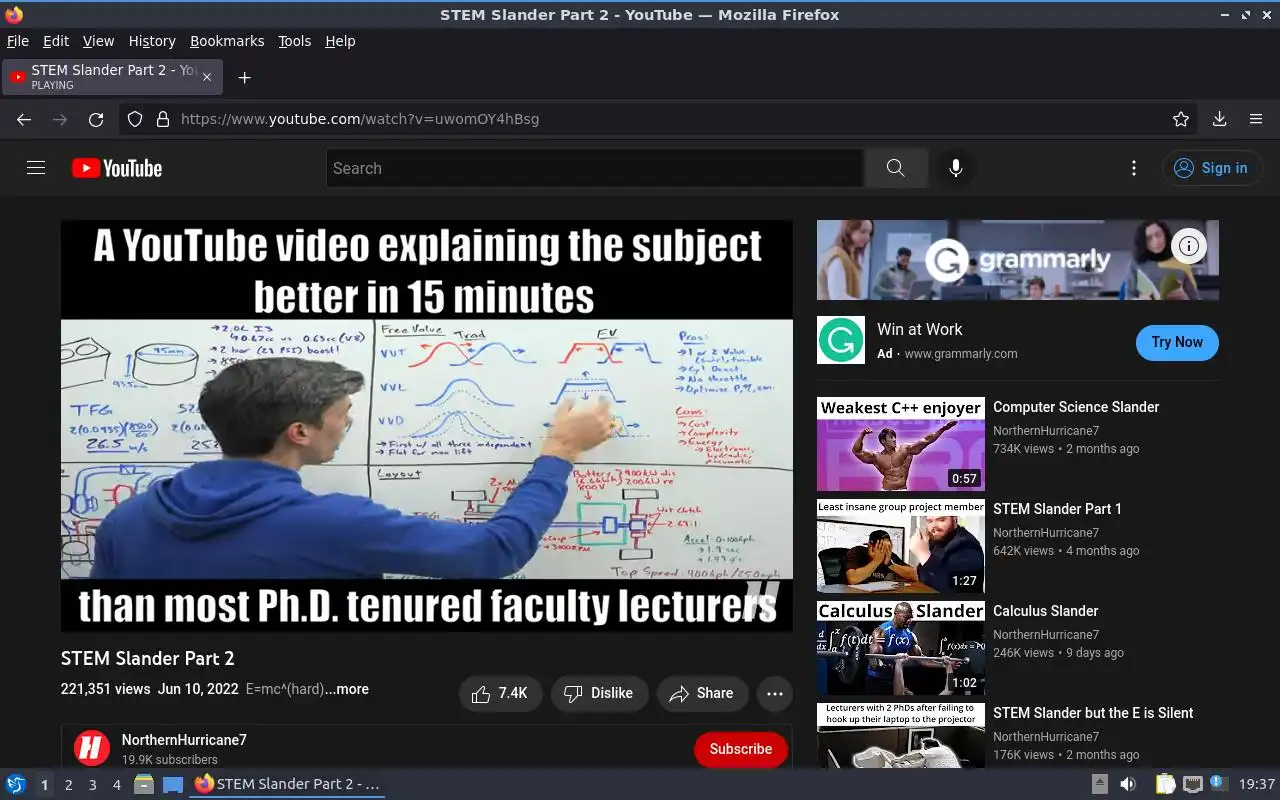This screenshot has width=1280, height=800.
Task: View site security lock info
Action: (x=163, y=119)
